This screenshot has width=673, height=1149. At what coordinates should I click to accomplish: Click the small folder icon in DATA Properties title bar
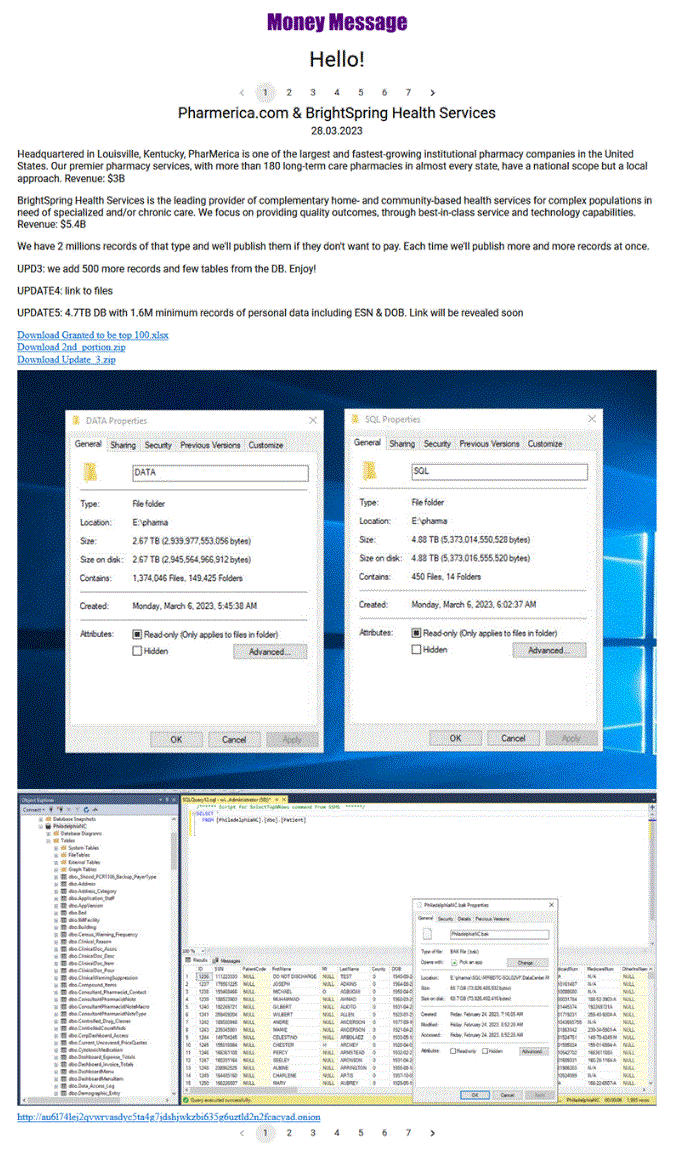[76, 420]
